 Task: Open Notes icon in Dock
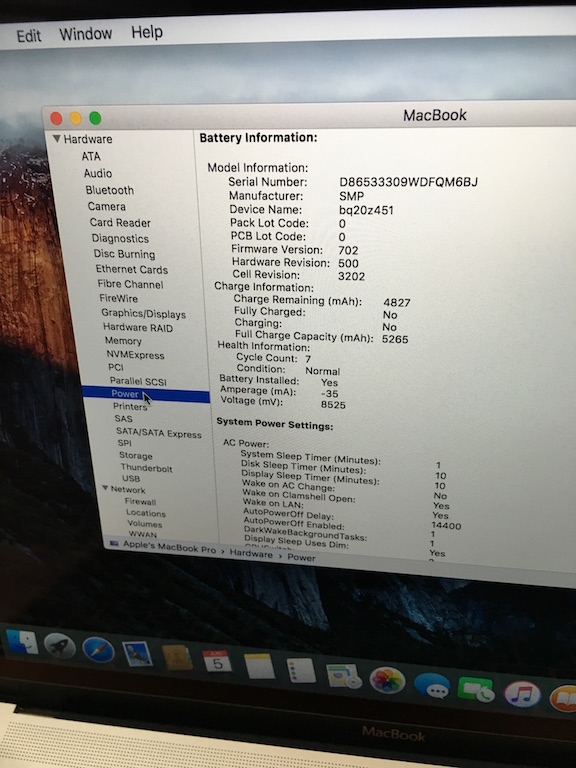pos(259,666)
